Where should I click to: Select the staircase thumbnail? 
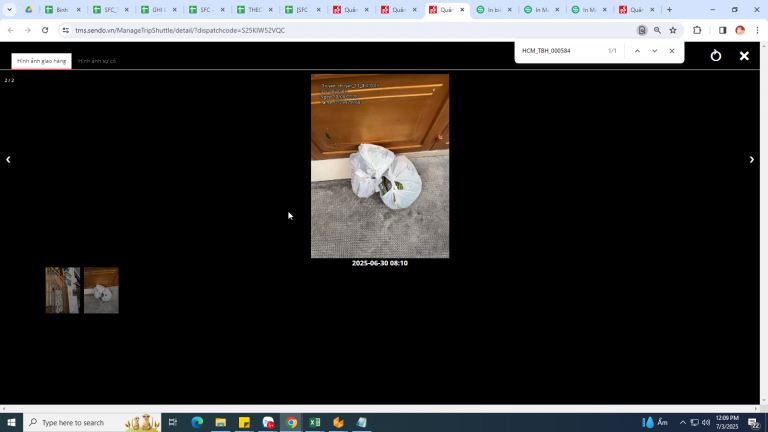[x=63, y=290]
